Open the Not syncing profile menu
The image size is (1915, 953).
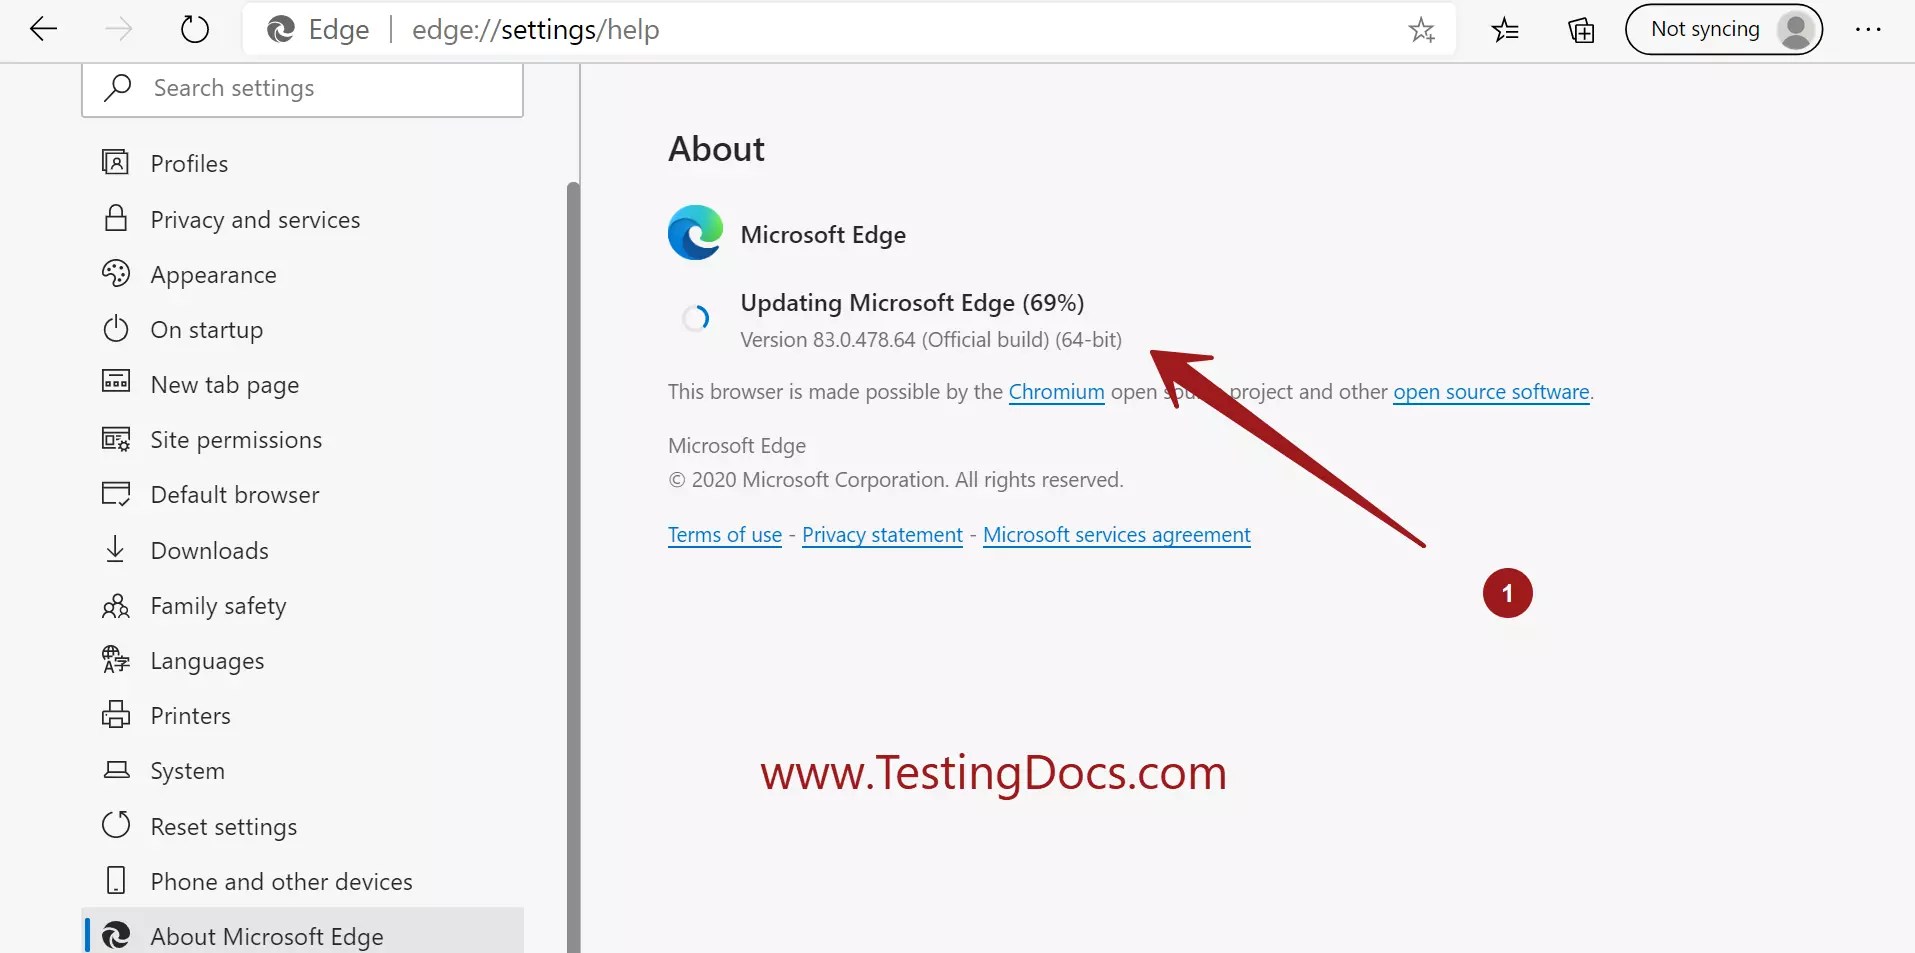pos(1724,29)
